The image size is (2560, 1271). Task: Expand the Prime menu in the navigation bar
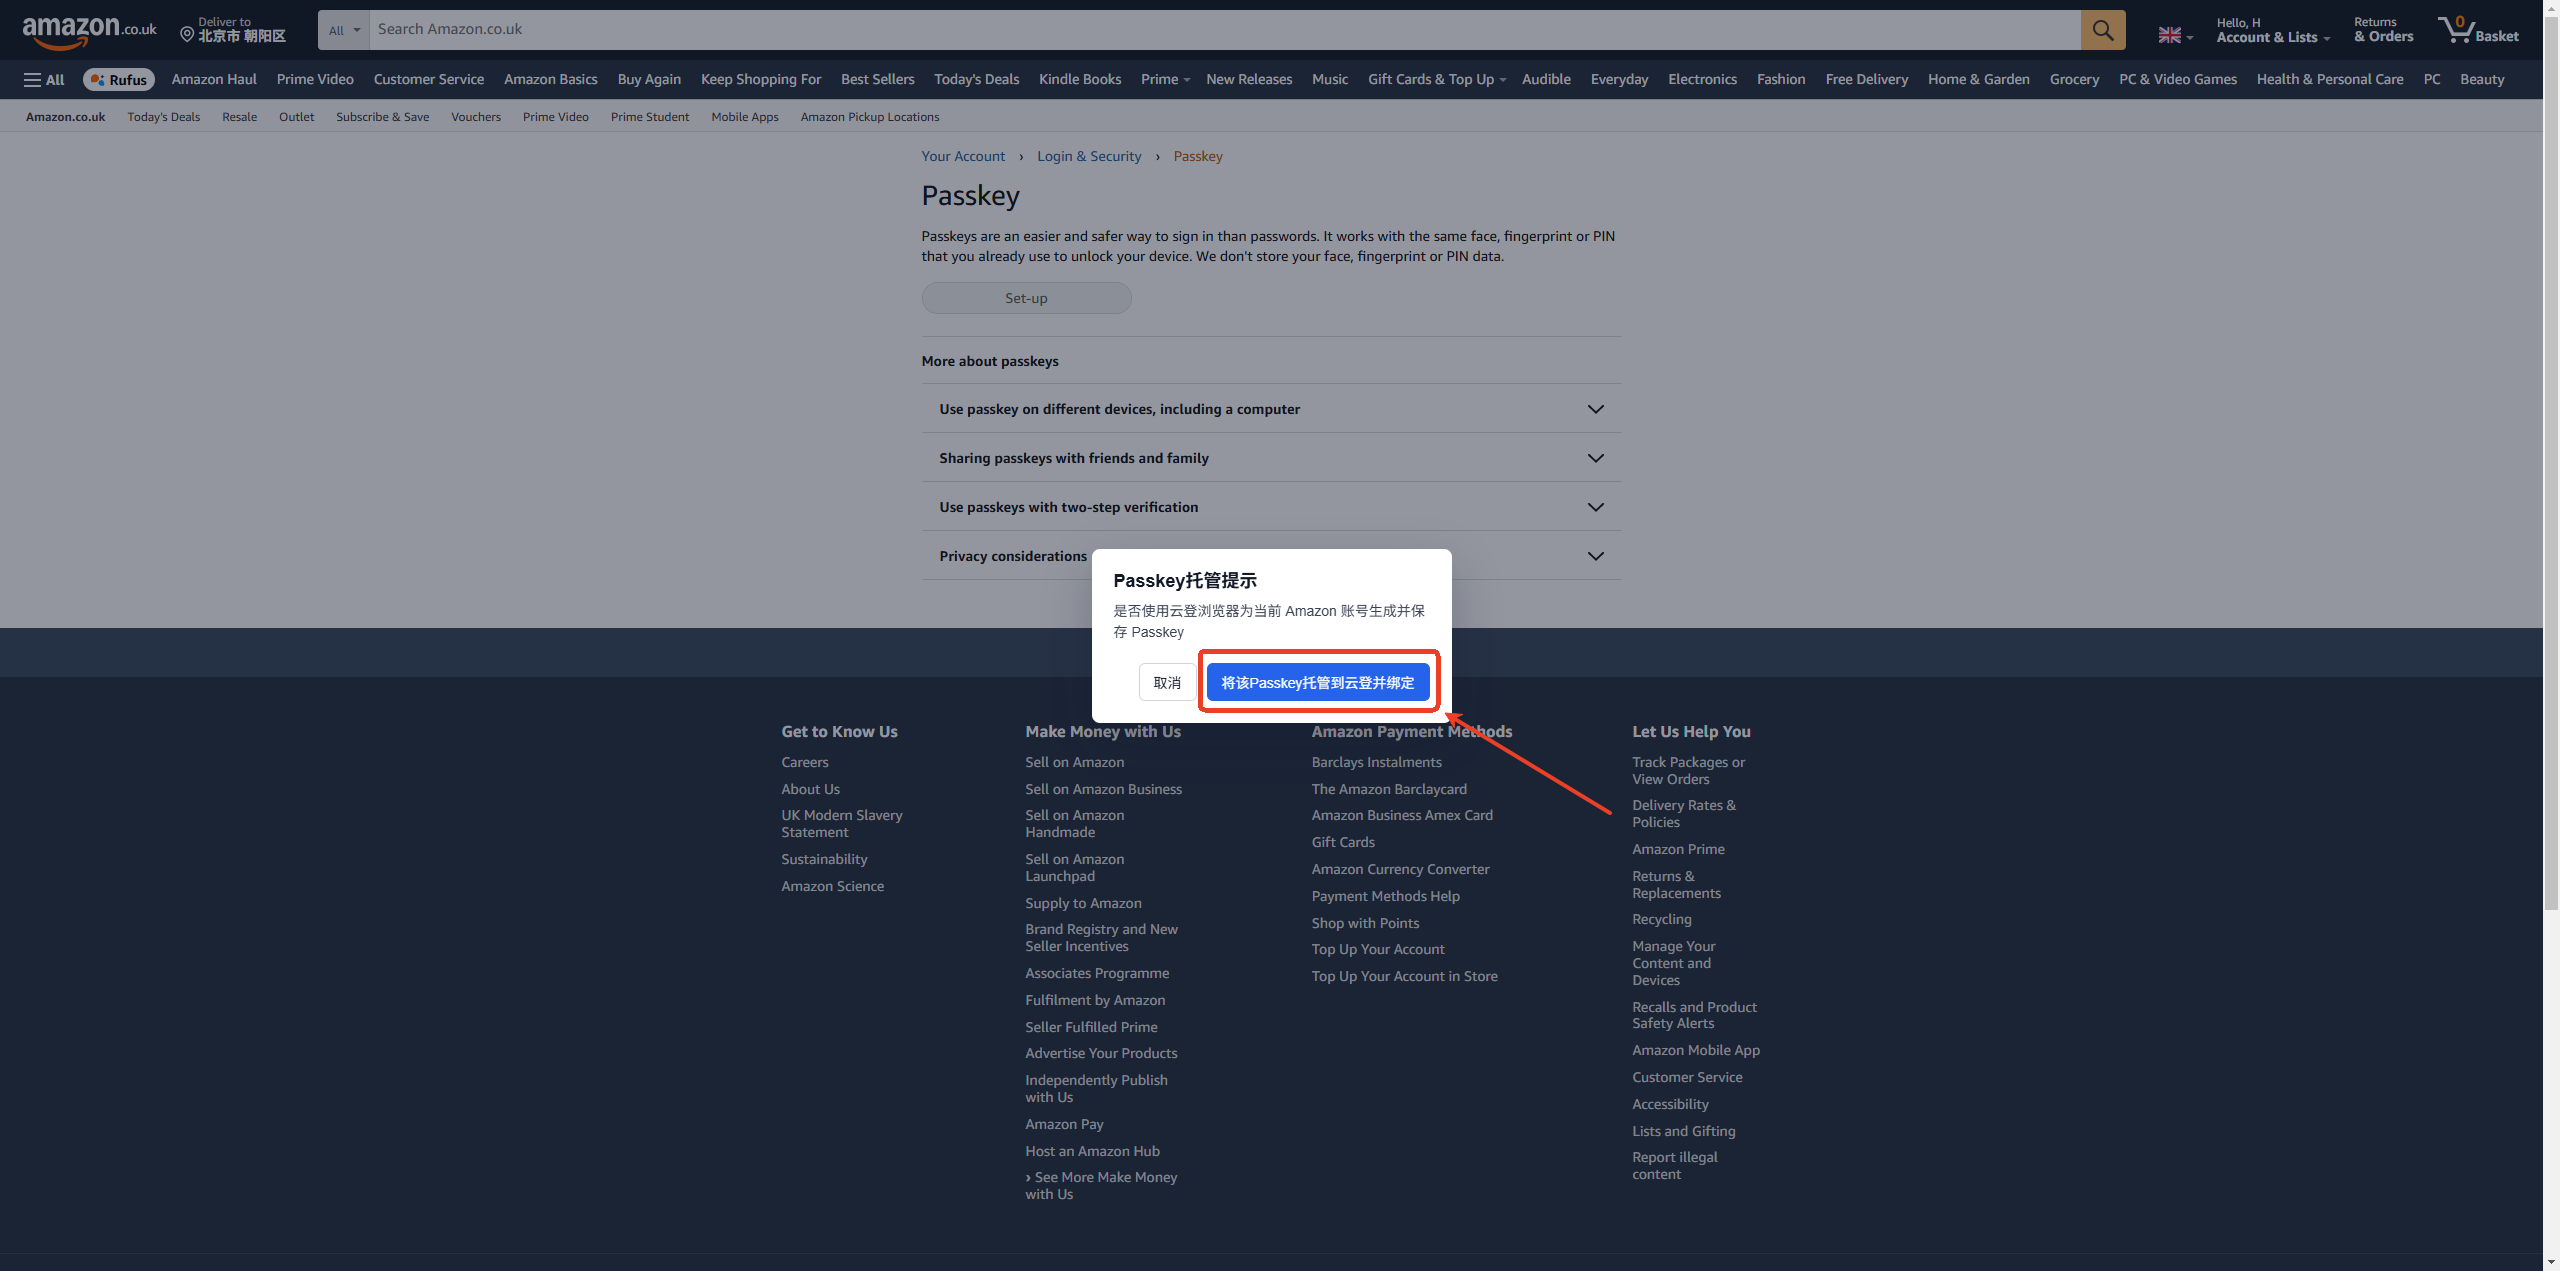[1165, 80]
